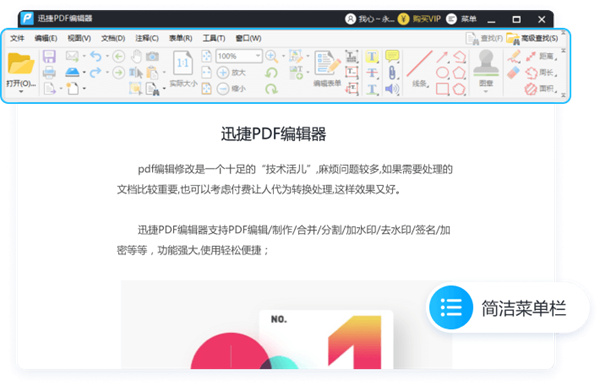Go to next view with right arrow circle
Screen dimensions: 600x386
pyautogui.click(x=119, y=72)
